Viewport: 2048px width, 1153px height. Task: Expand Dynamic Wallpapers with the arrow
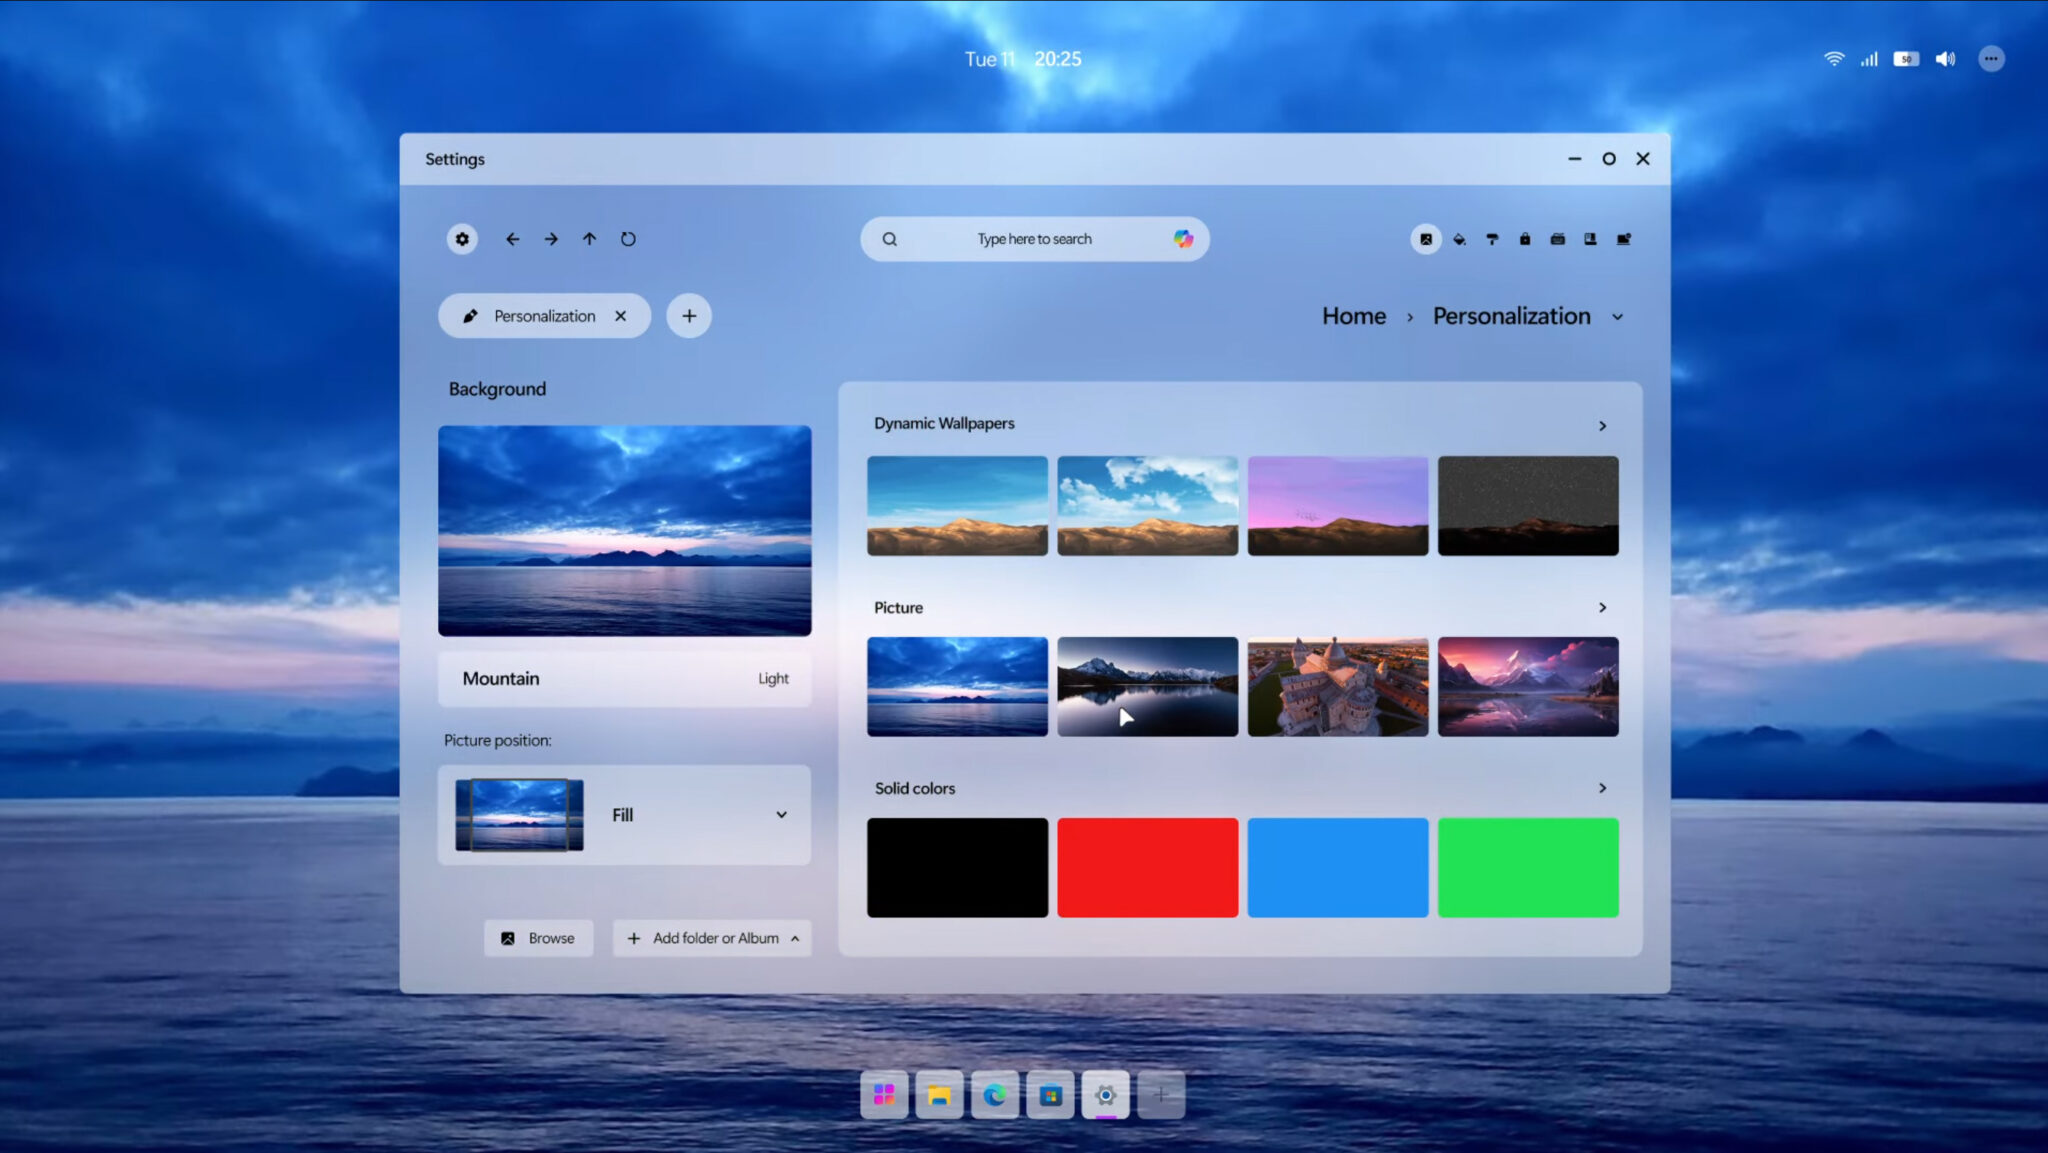[x=1602, y=424]
